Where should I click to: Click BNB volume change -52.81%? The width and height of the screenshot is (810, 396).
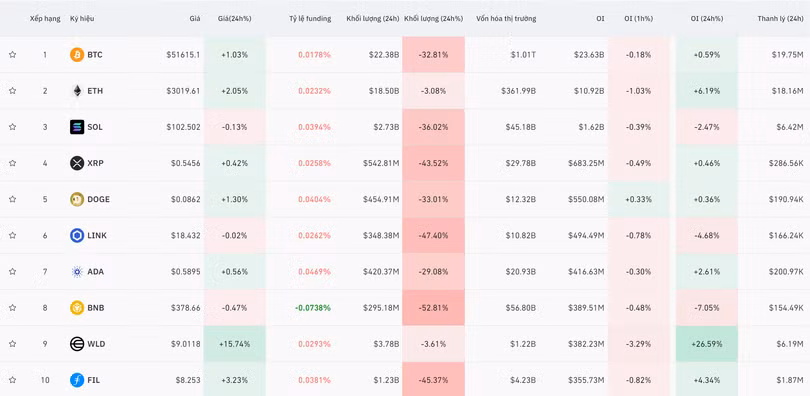pos(433,308)
